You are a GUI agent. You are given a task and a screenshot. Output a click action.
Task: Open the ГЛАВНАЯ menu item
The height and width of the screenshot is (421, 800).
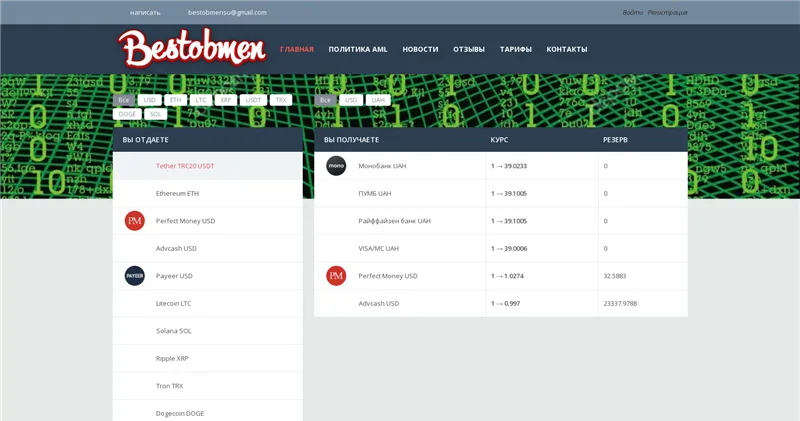297,49
